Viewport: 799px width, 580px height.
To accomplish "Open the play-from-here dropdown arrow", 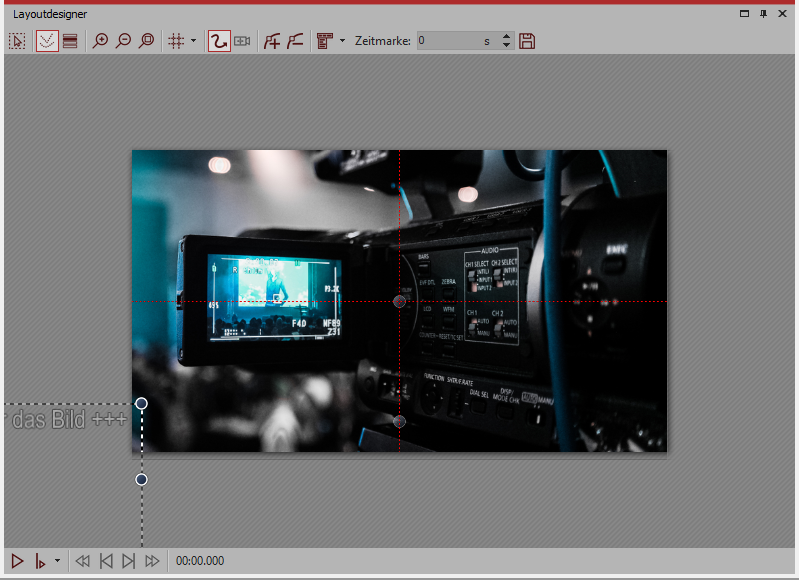I will click(x=57, y=561).
